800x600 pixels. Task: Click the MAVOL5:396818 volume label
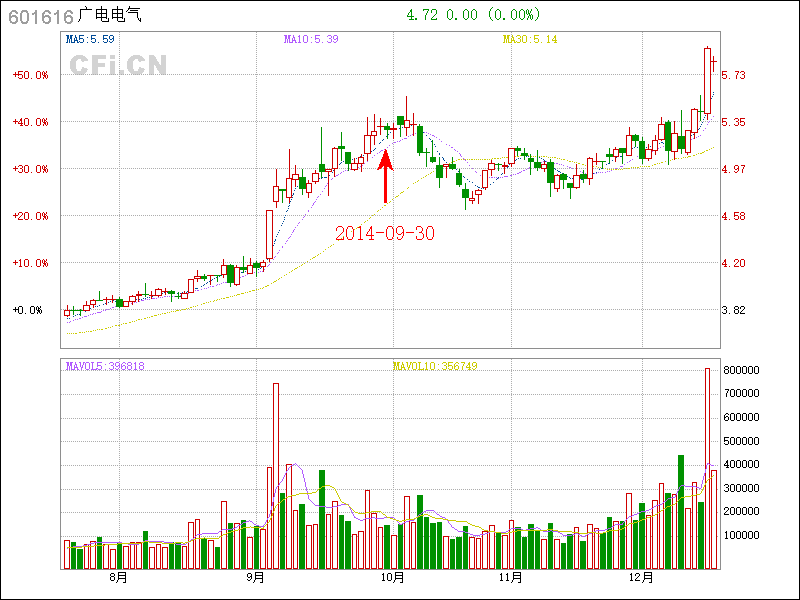pyautogui.click(x=105, y=366)
